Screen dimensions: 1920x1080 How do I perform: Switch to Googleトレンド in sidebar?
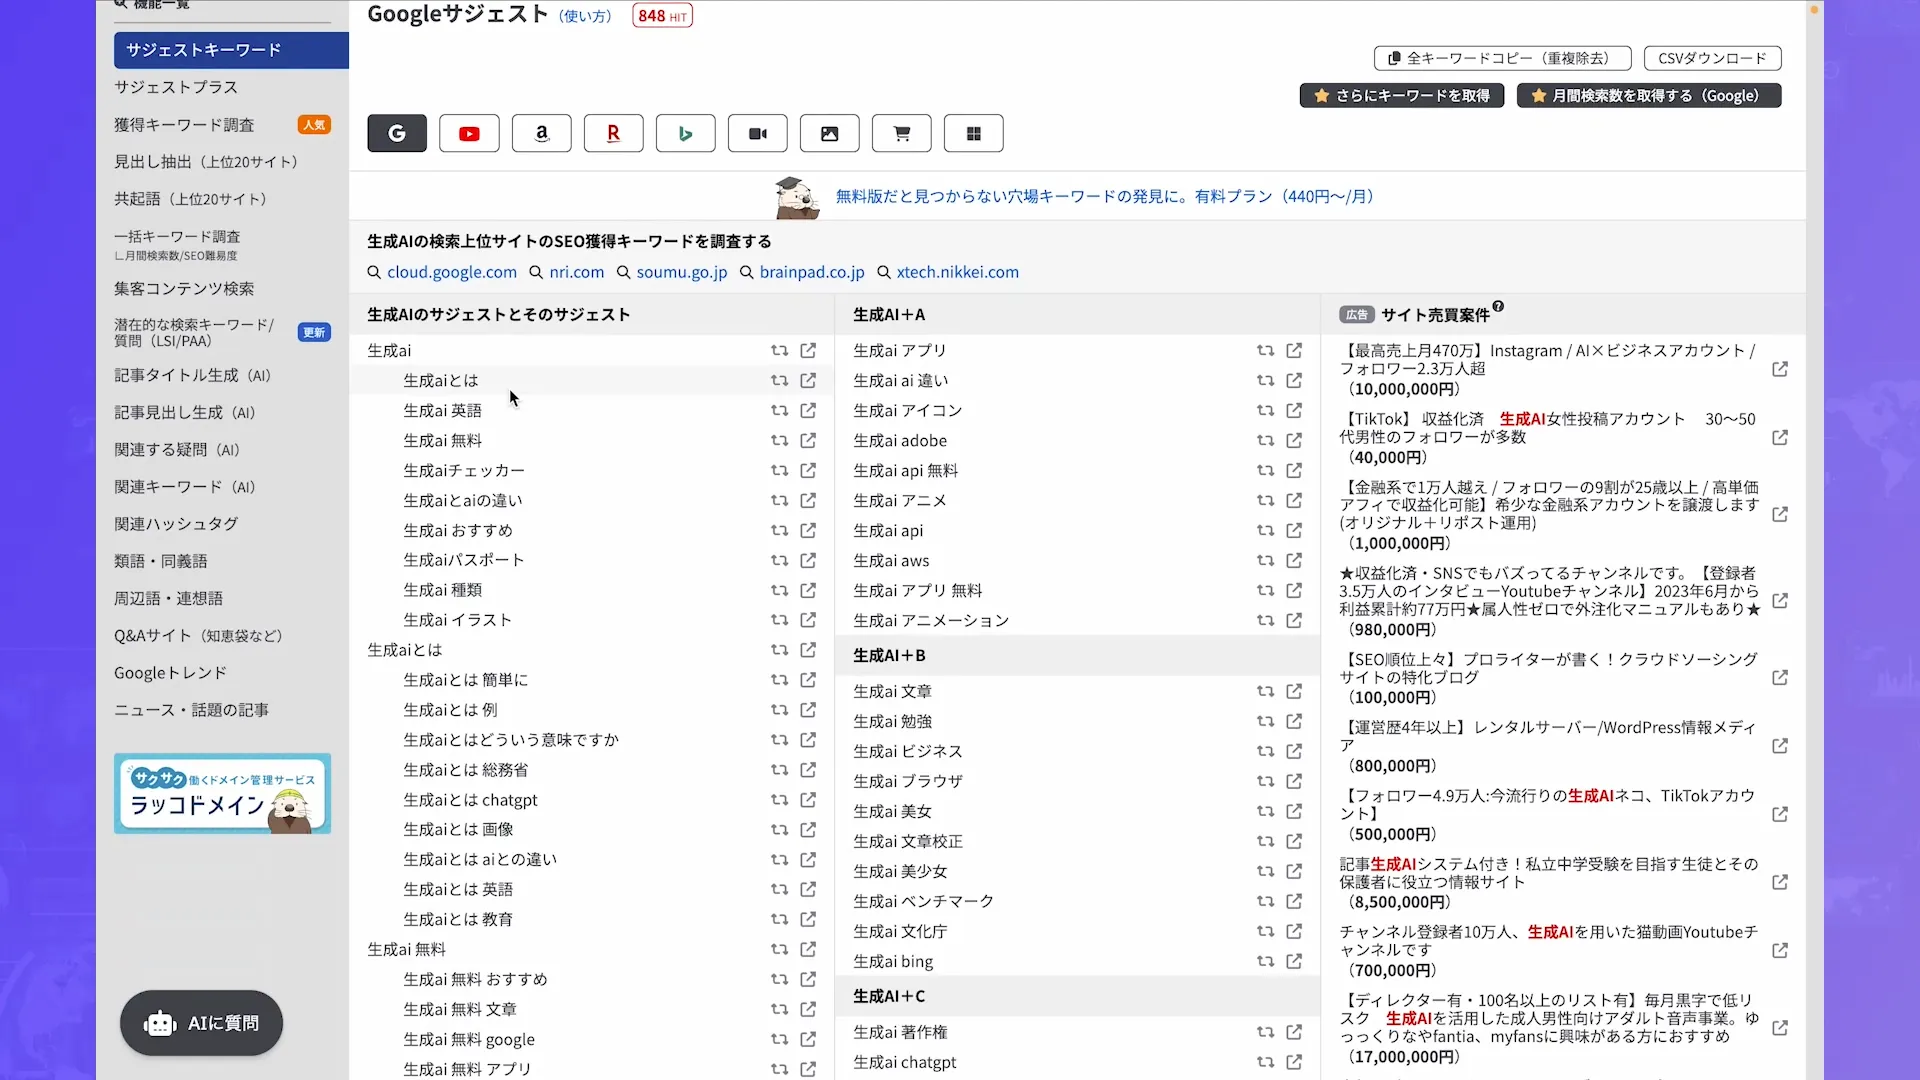(170, 672)
